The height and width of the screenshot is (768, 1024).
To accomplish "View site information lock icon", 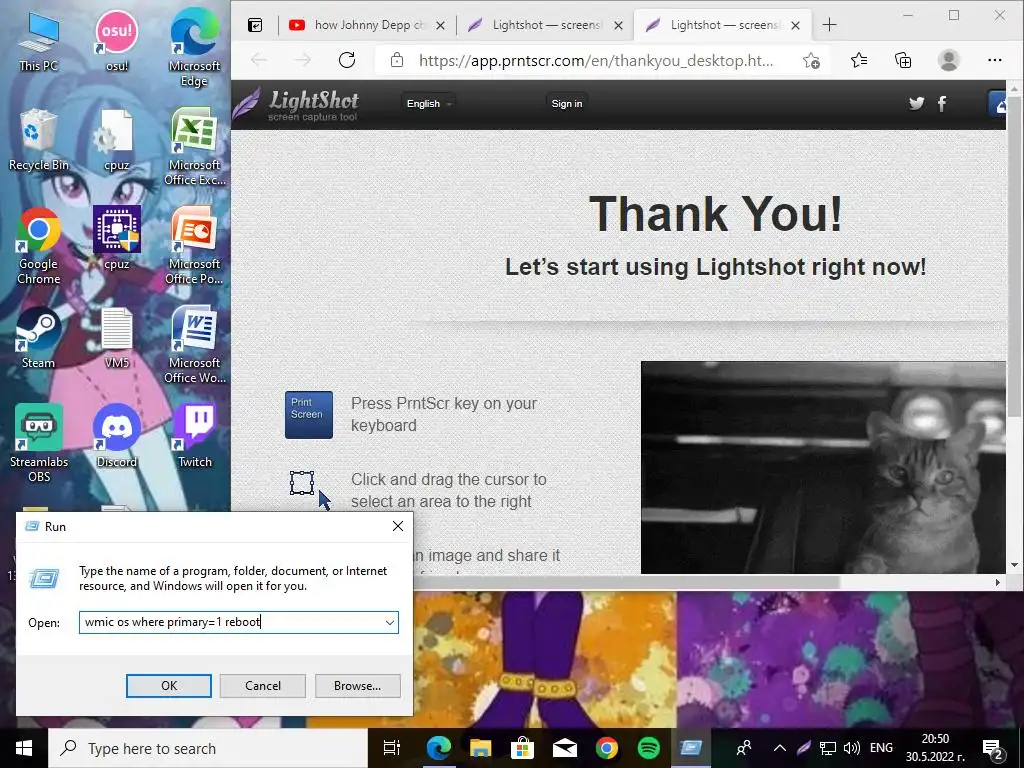I will pos(396,61).
